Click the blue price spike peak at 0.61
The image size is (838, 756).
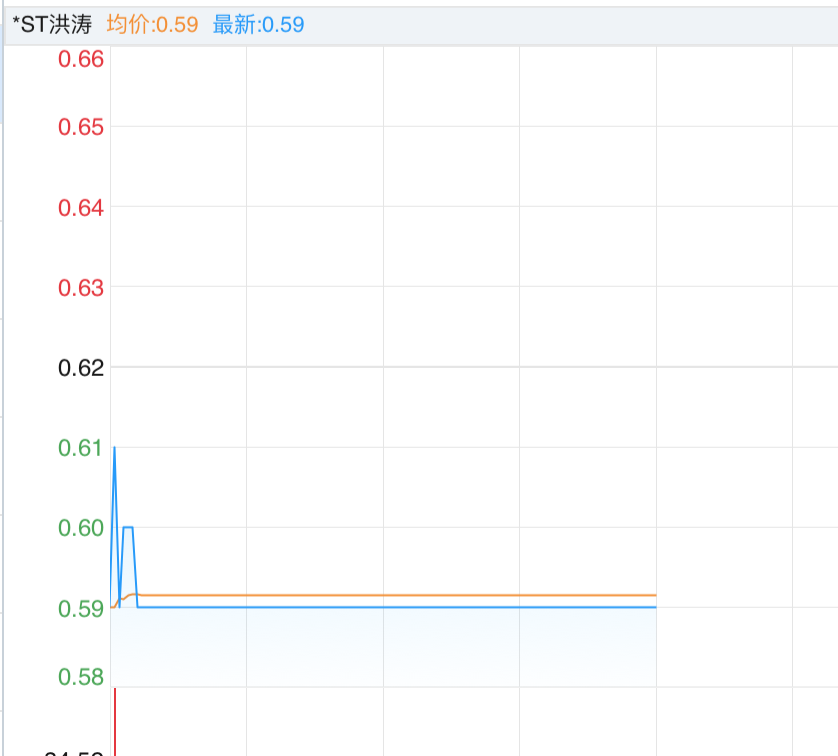114,448
